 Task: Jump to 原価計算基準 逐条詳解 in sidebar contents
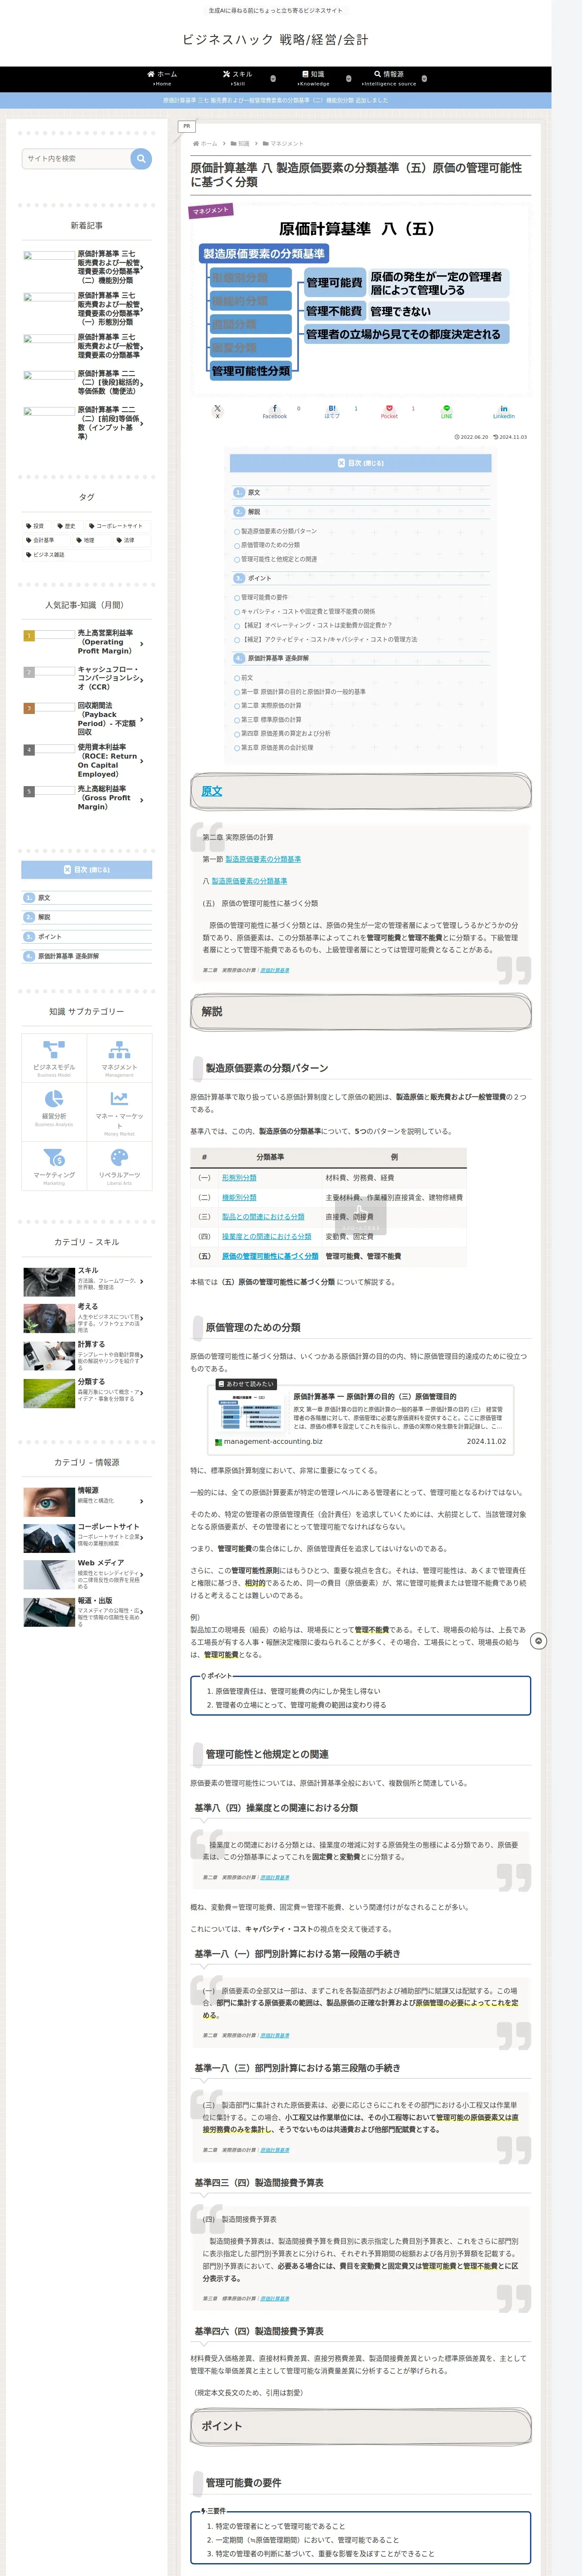click(x=68, y=956)
